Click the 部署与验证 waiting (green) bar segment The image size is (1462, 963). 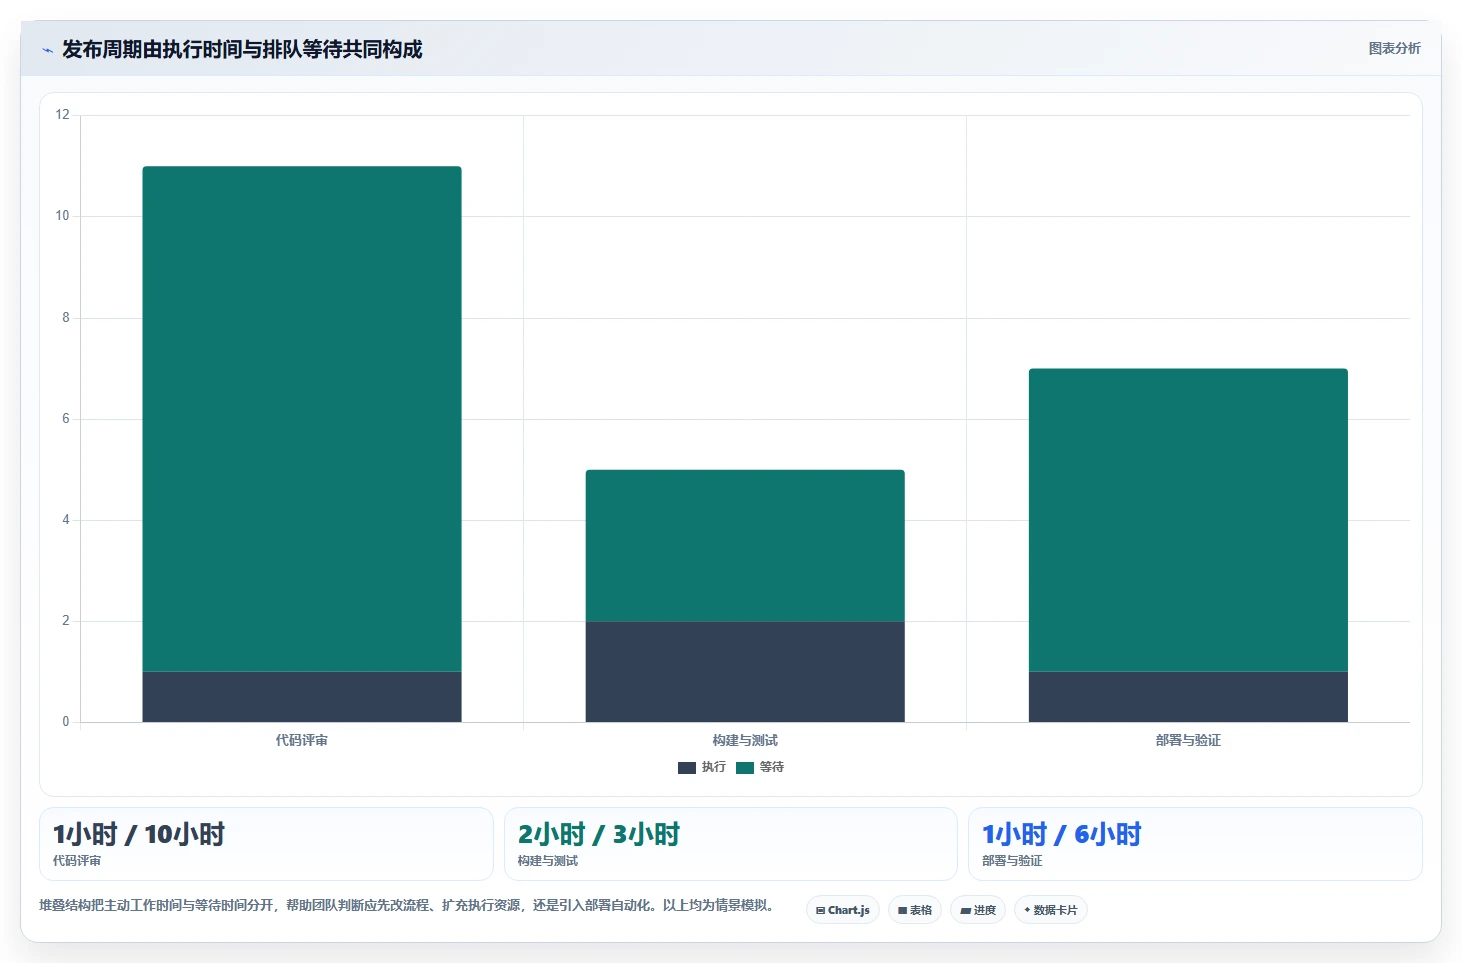1188,520
